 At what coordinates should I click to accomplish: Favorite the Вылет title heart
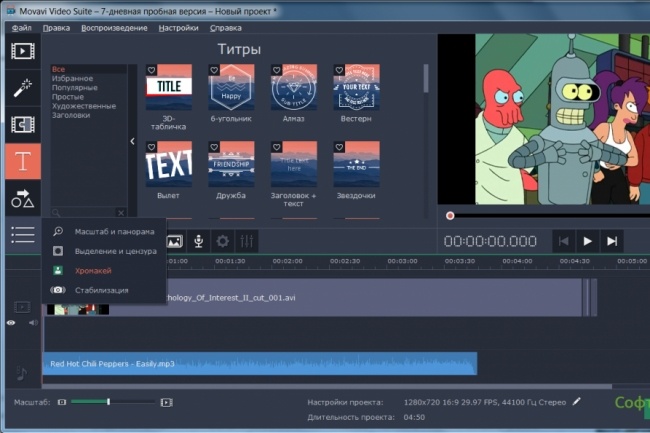pos(152,147)
